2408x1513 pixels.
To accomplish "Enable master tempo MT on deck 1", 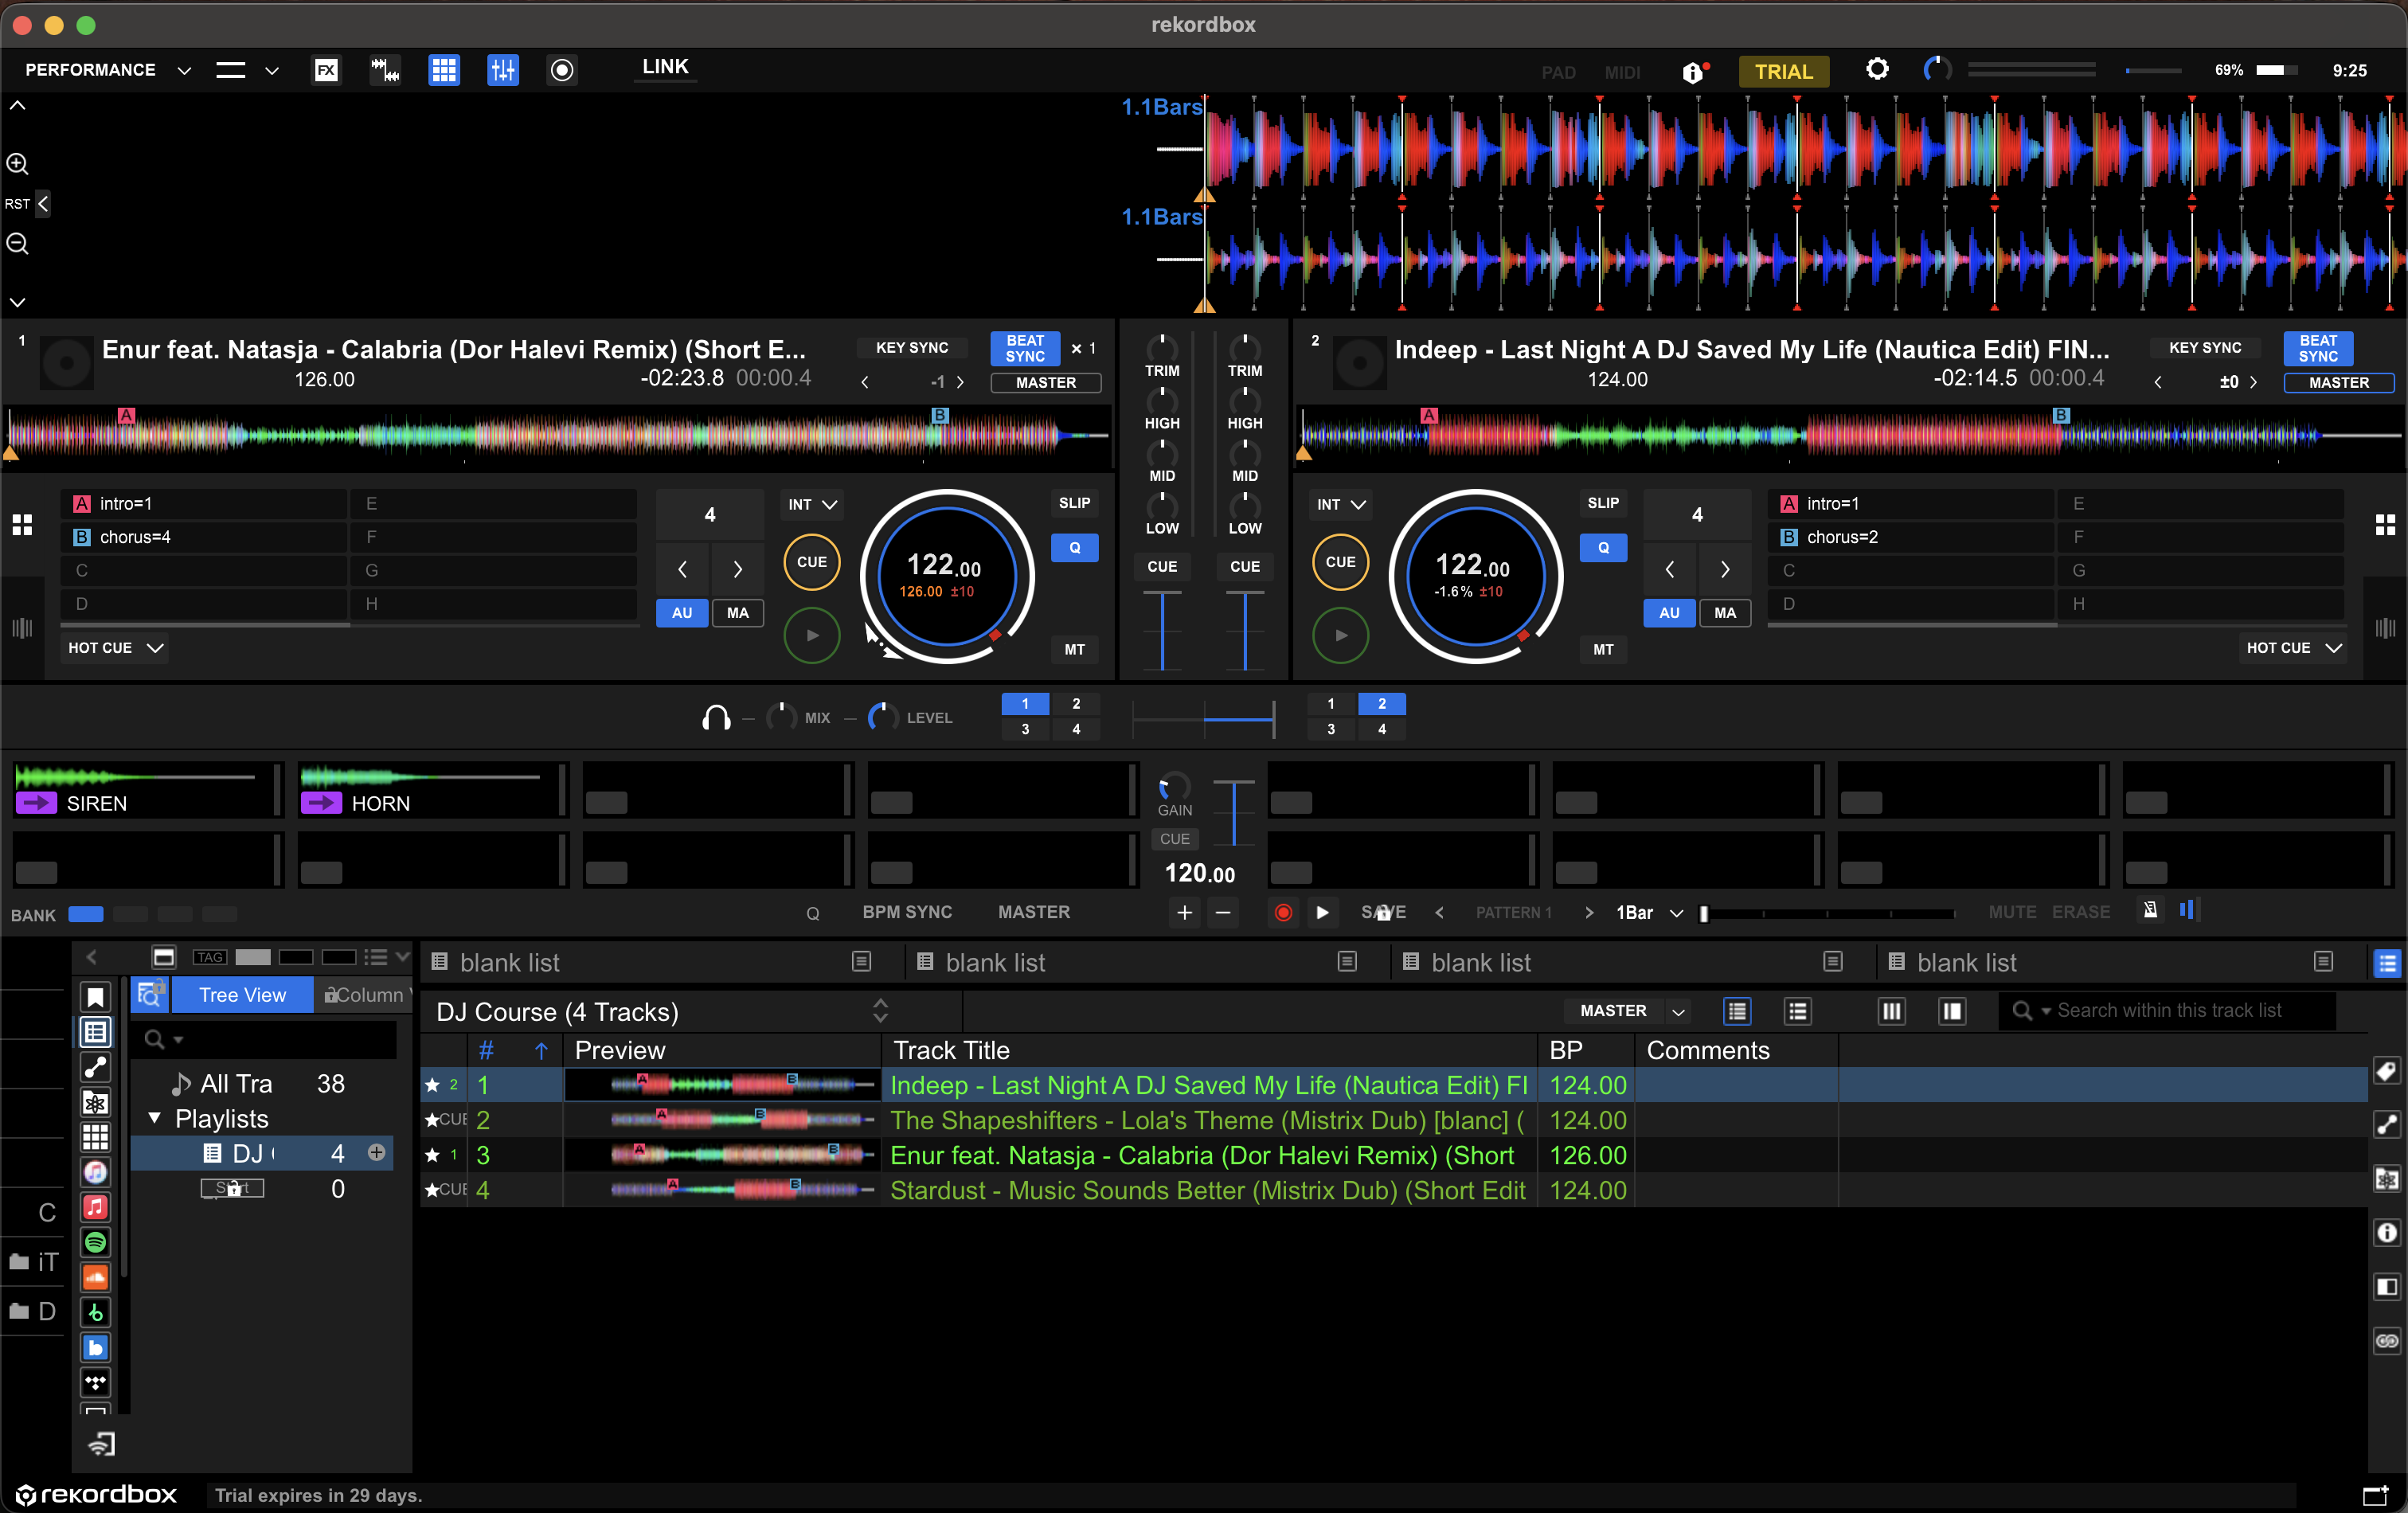I will tap(1074, 650).
